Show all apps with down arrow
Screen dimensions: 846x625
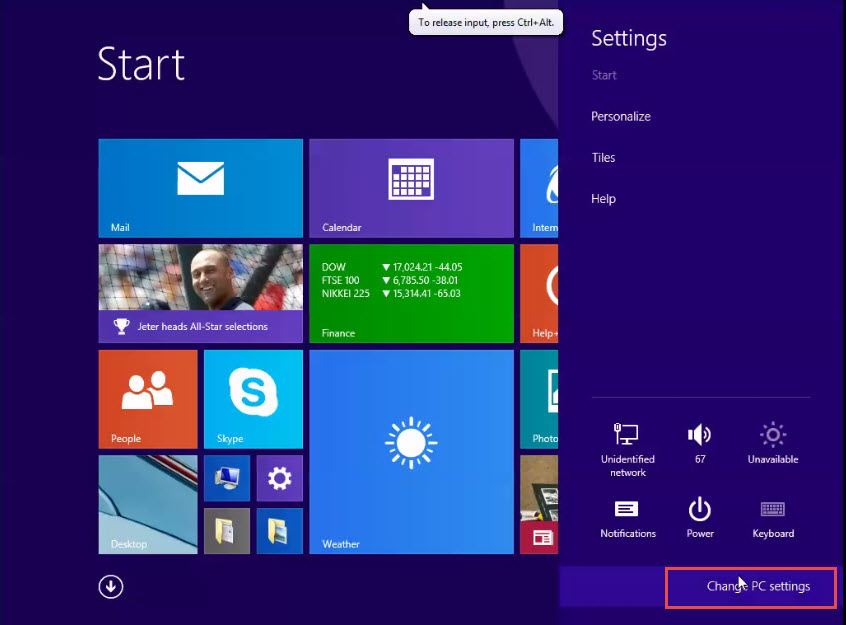point(111,587)
